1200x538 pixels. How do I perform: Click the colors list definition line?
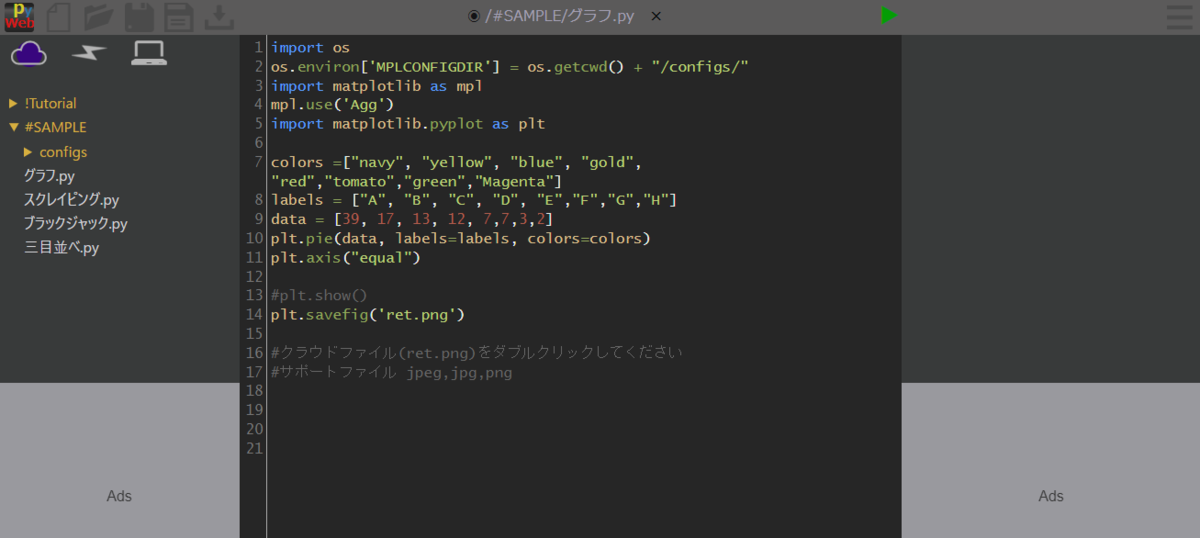(x=456, y=171)
